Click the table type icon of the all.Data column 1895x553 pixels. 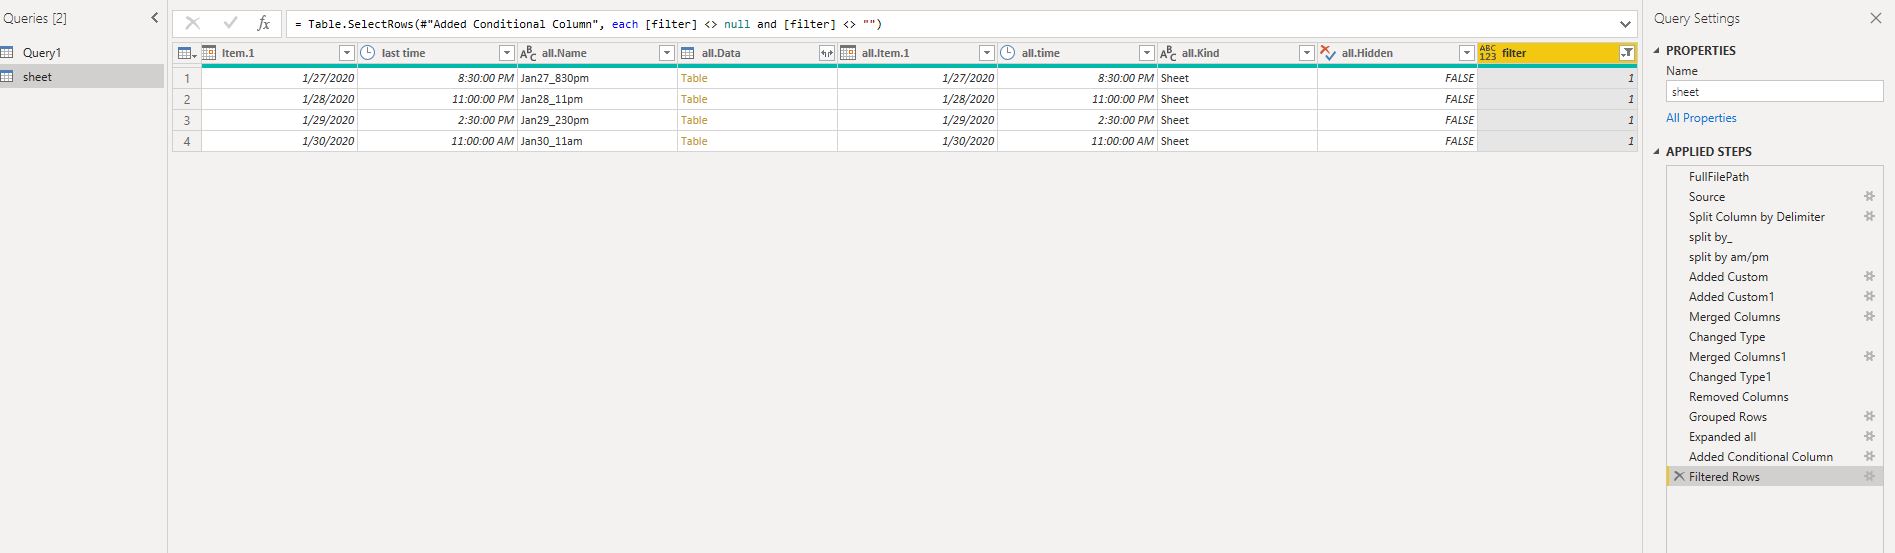coord(688,53)
